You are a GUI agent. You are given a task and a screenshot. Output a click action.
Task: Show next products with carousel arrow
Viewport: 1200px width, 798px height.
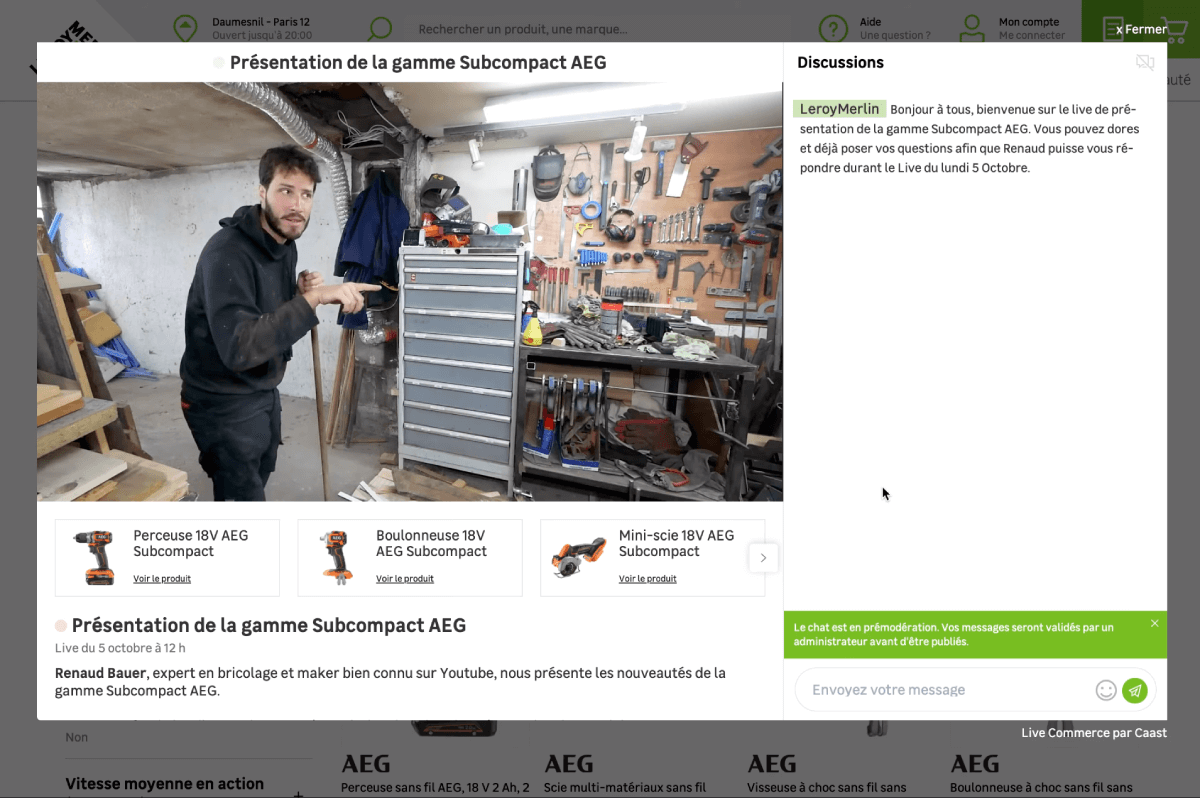click(763, 558)
